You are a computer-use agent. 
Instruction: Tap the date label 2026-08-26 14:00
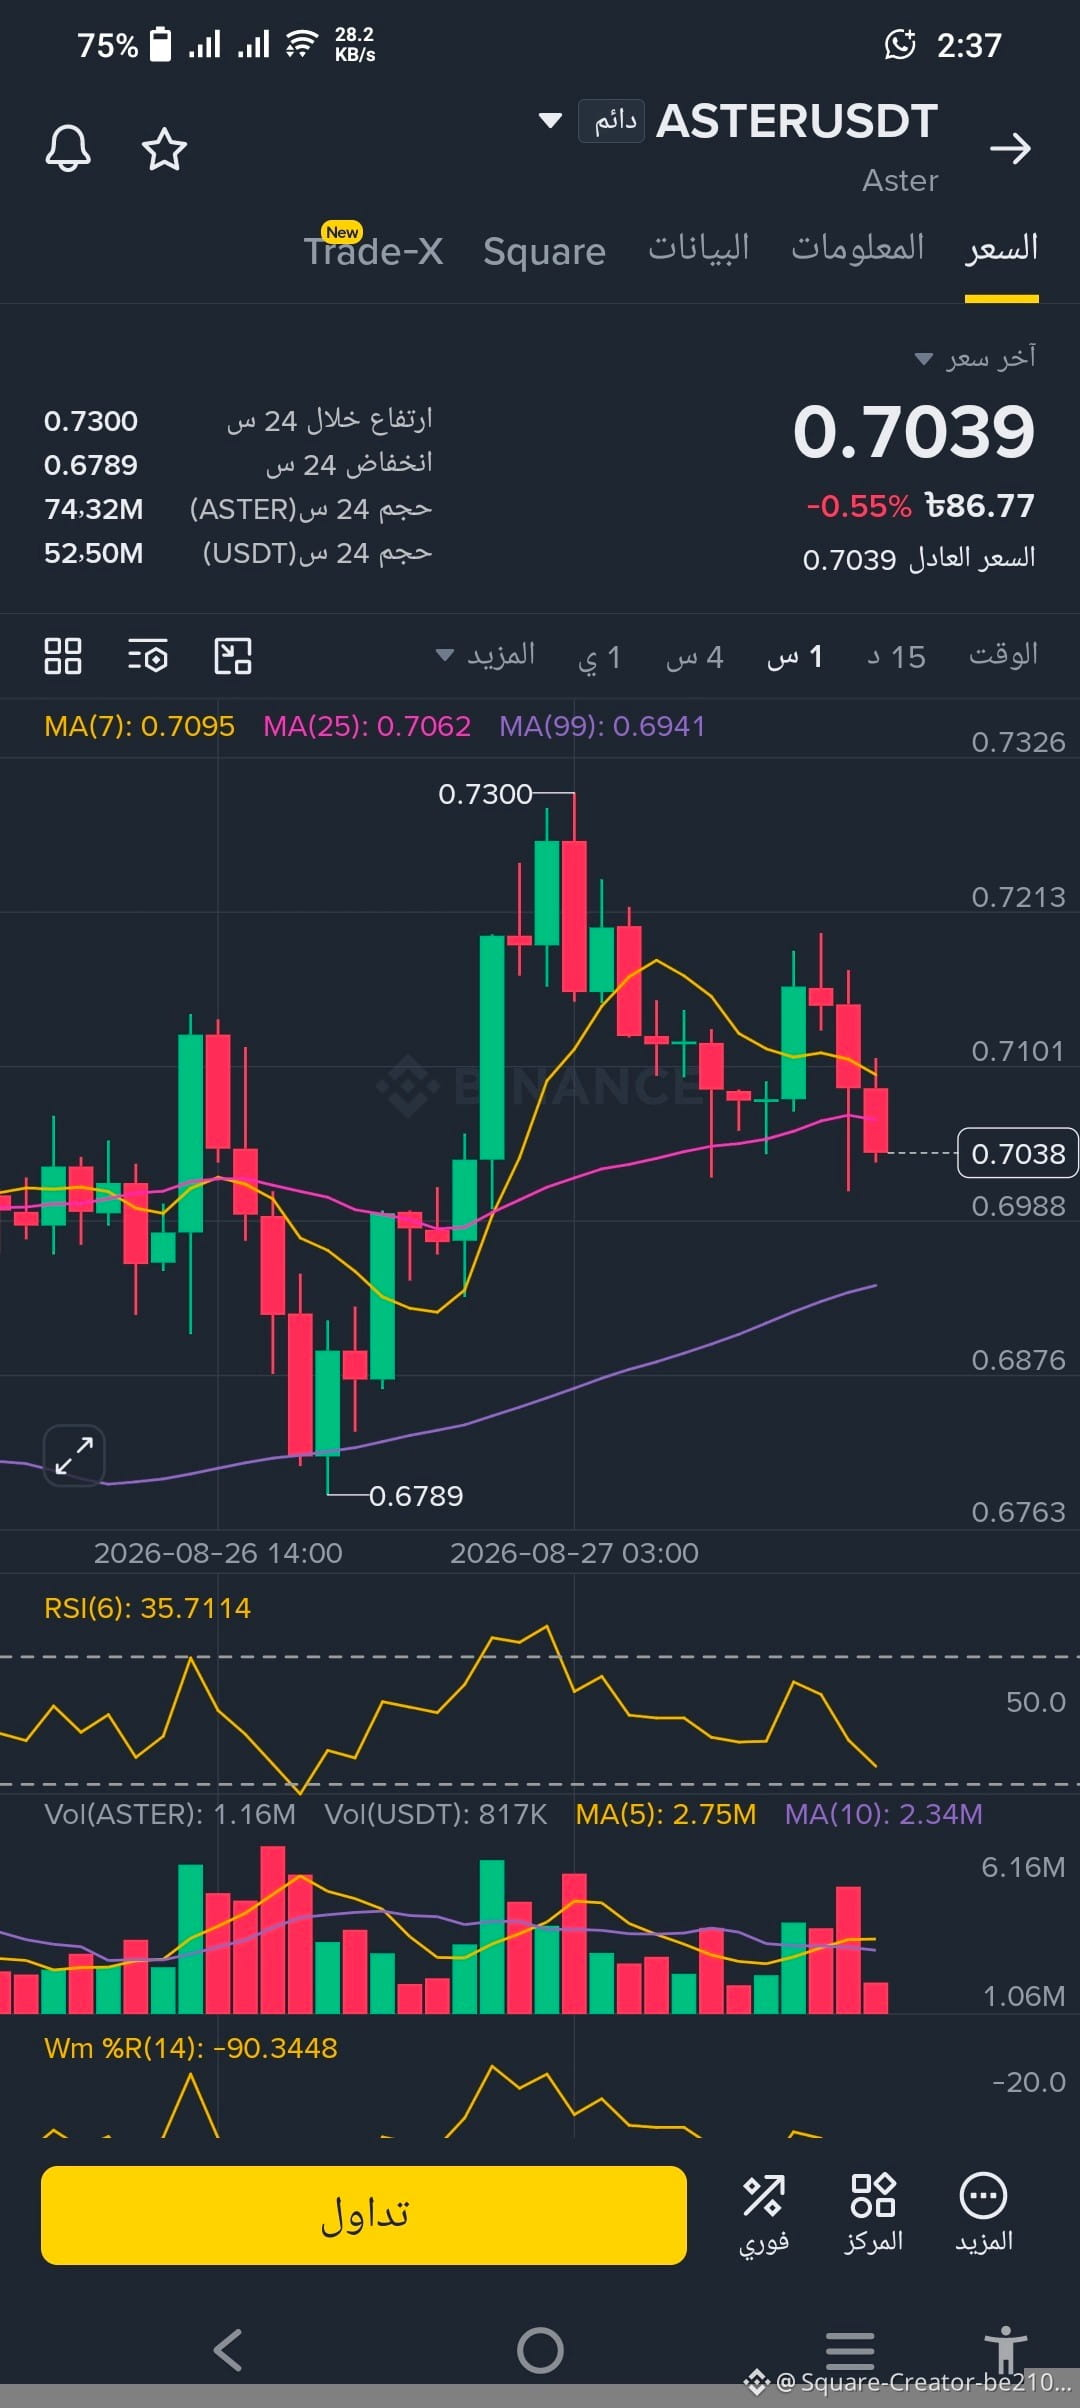tap(218, 1553)
